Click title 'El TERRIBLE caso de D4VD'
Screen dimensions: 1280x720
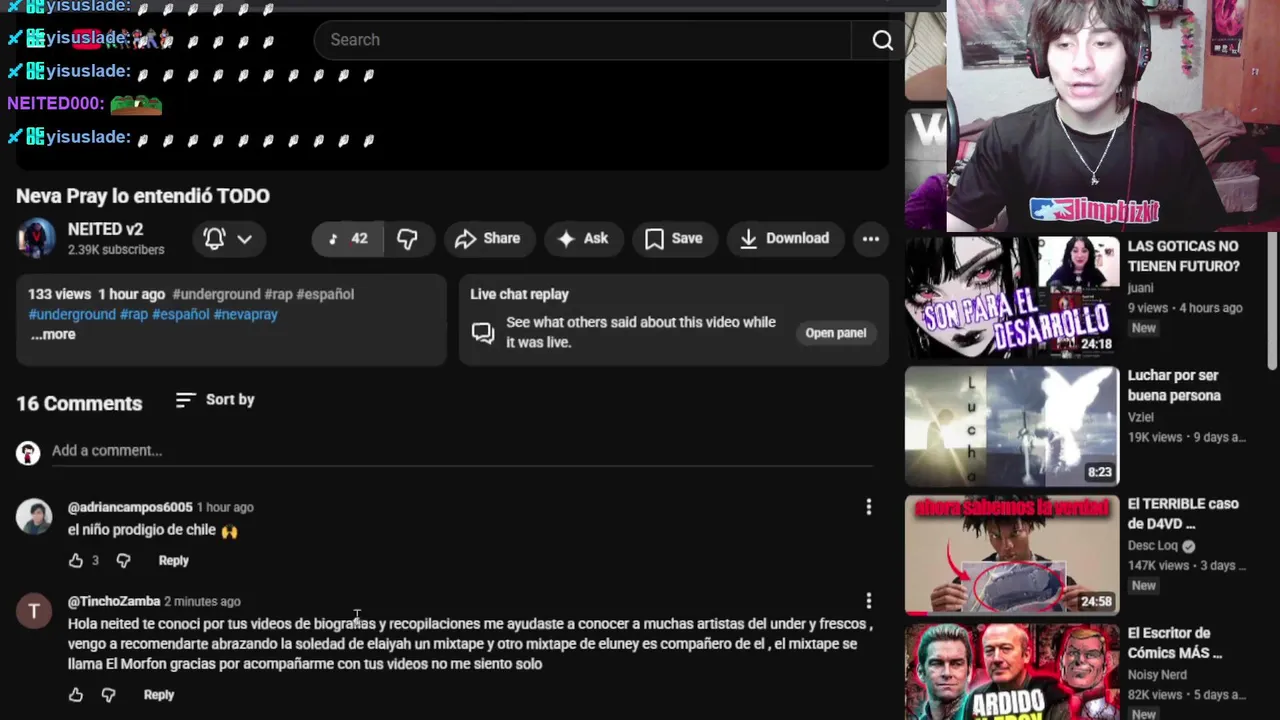[x=1183, y=514]
